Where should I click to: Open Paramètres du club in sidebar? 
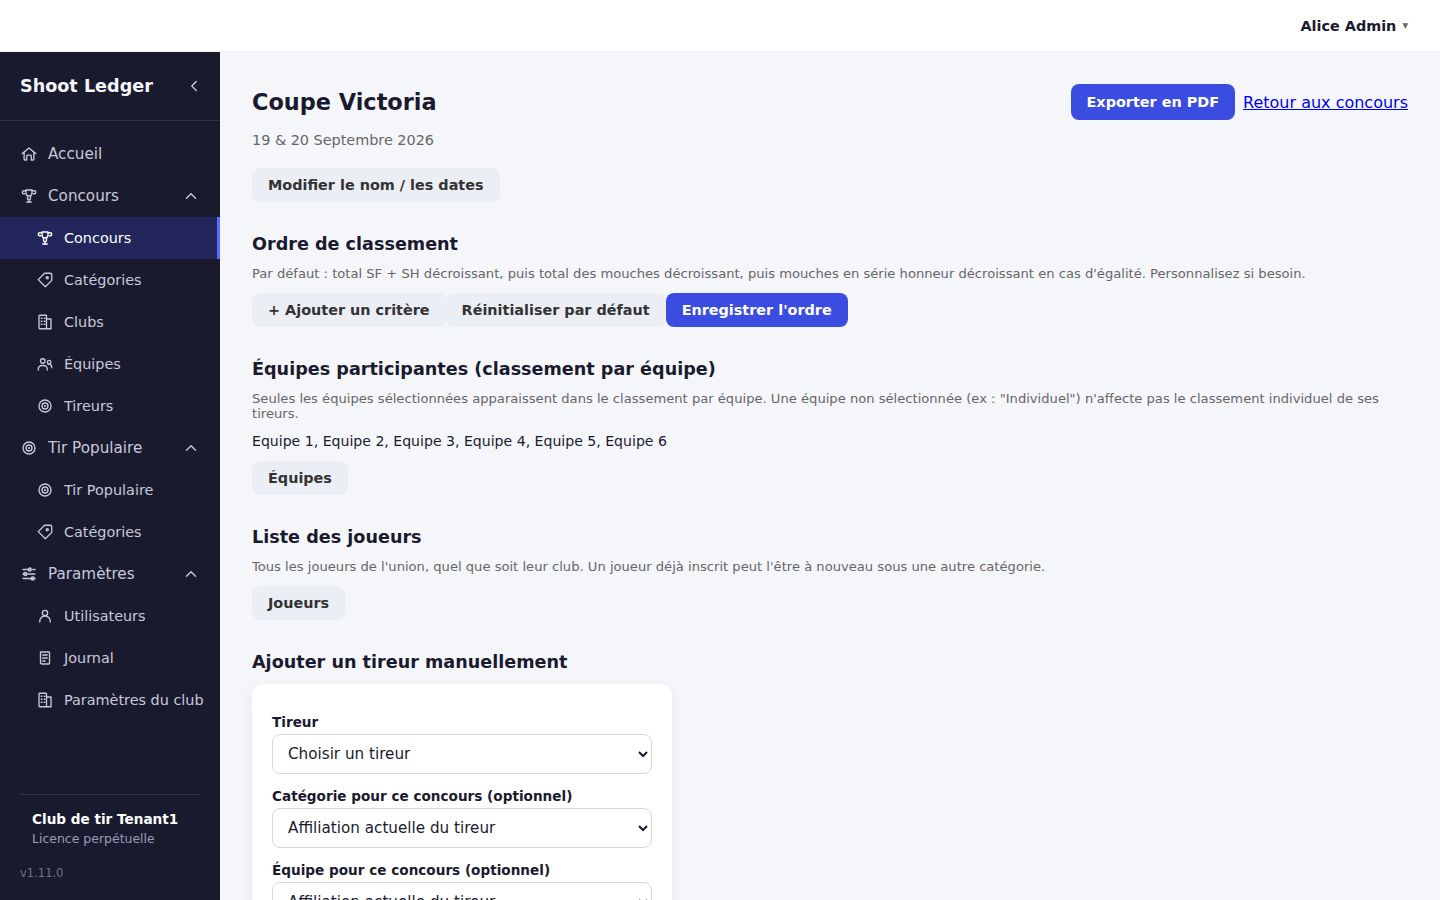click(x=110, y=700)
